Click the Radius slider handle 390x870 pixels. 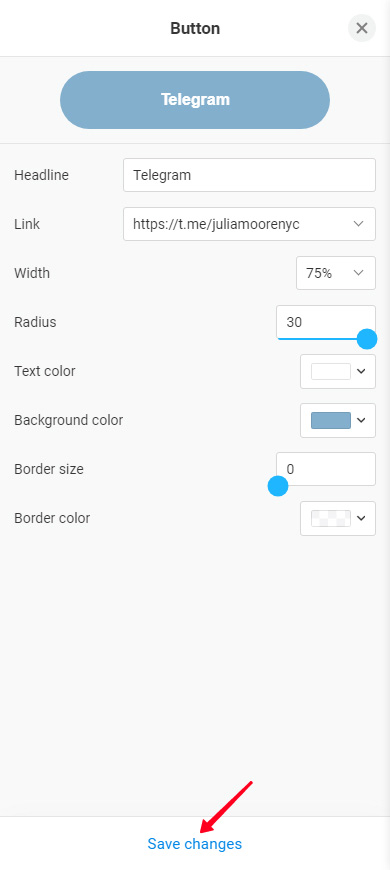point(367,338)
